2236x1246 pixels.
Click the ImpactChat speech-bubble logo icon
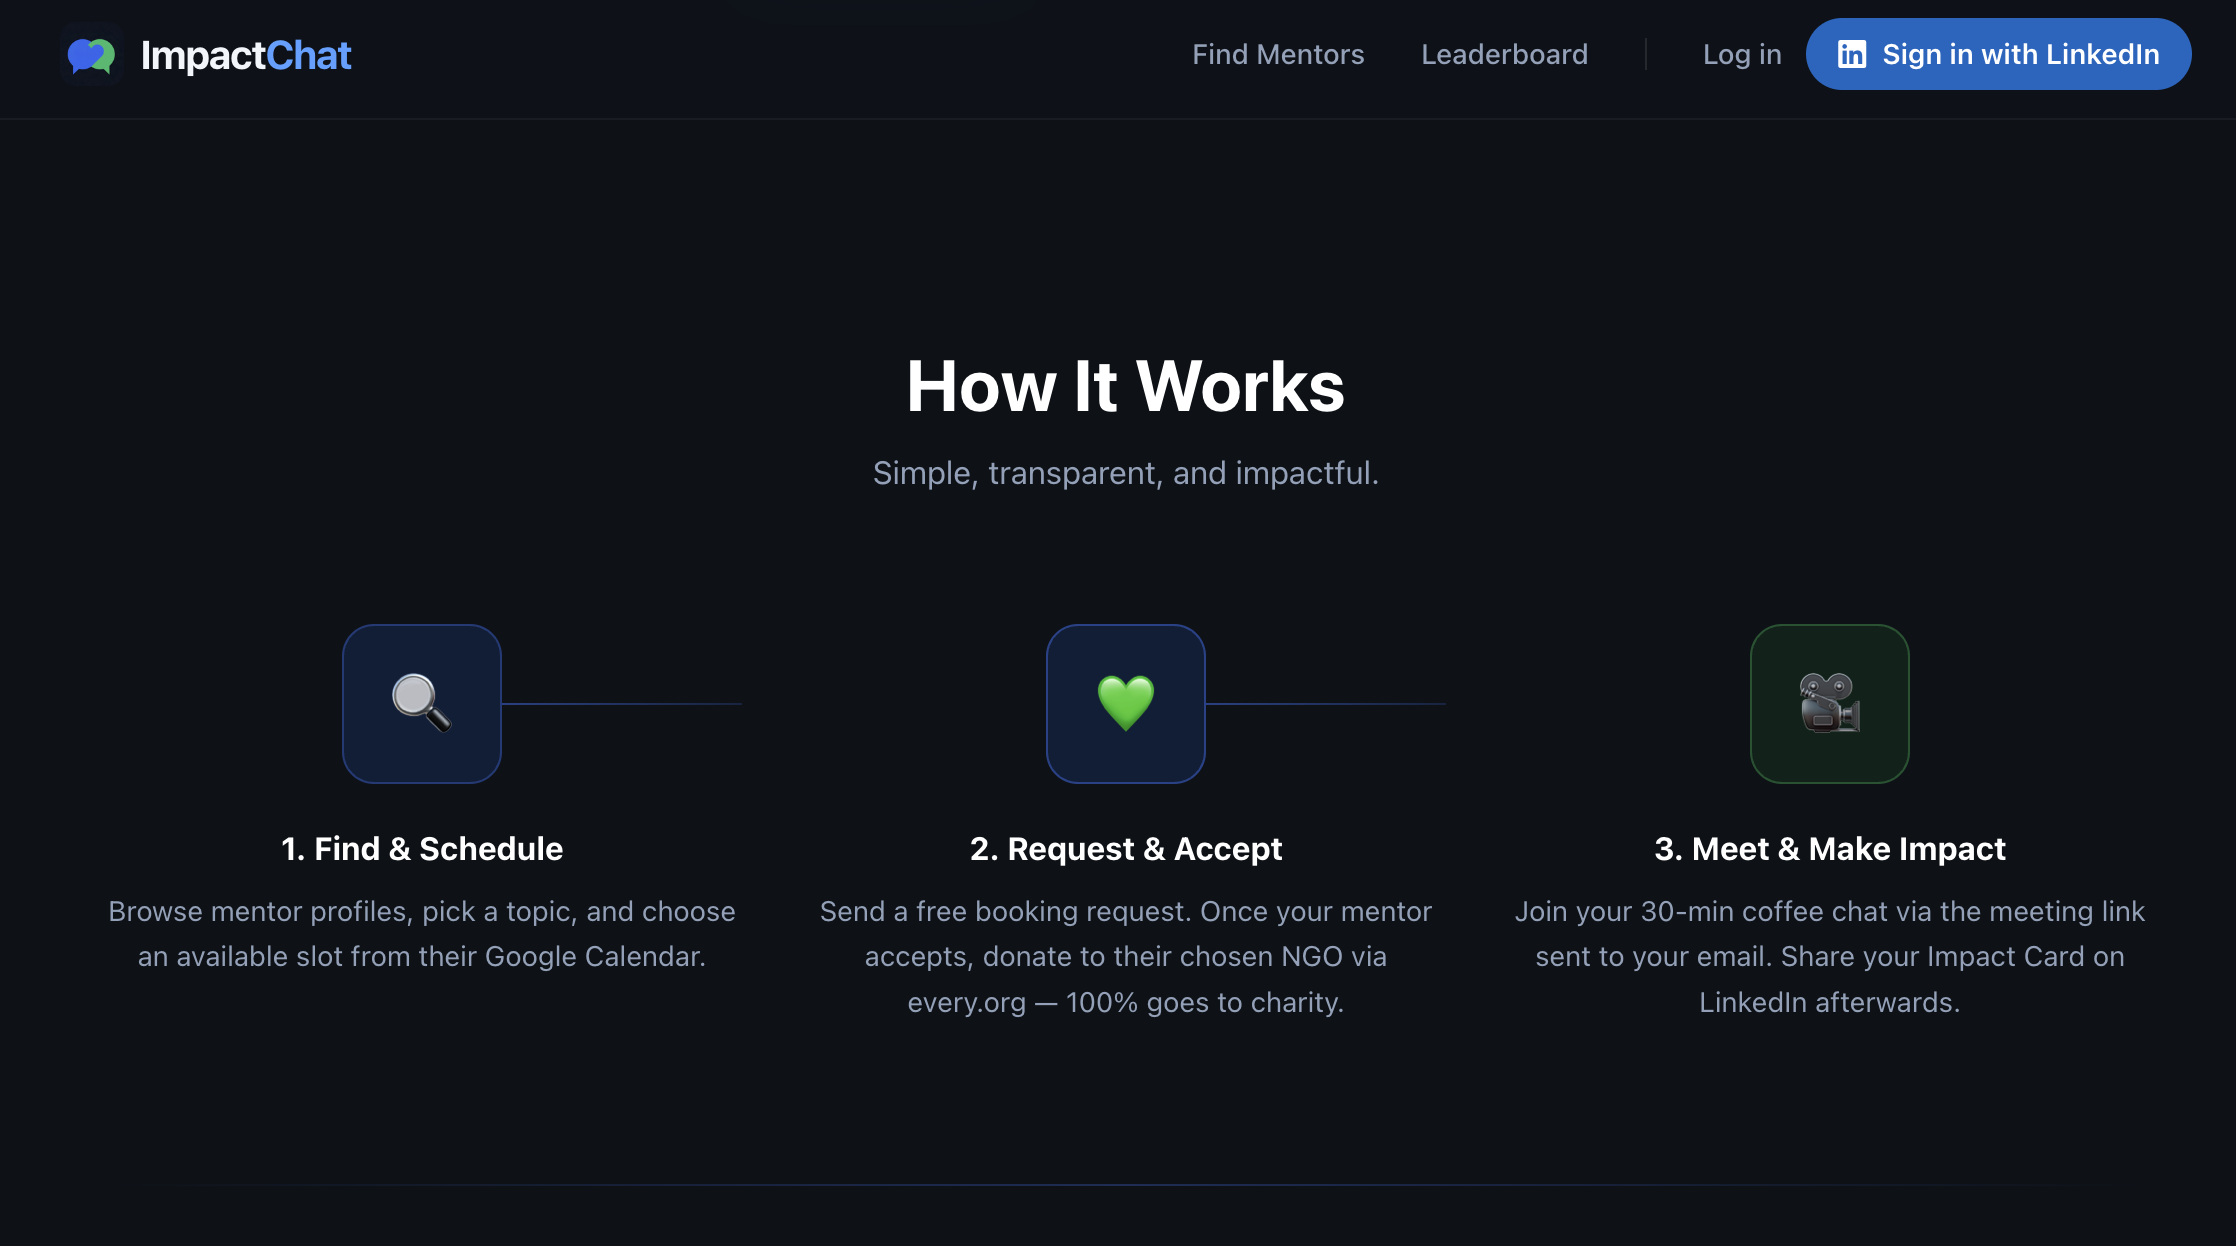click(x=91, y=55)
